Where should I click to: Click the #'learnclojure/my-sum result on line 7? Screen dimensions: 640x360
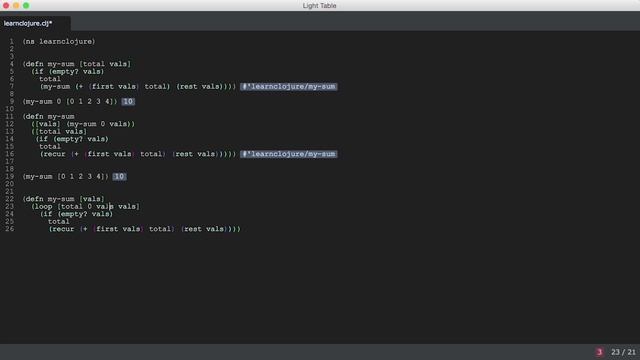coord(289,87)
